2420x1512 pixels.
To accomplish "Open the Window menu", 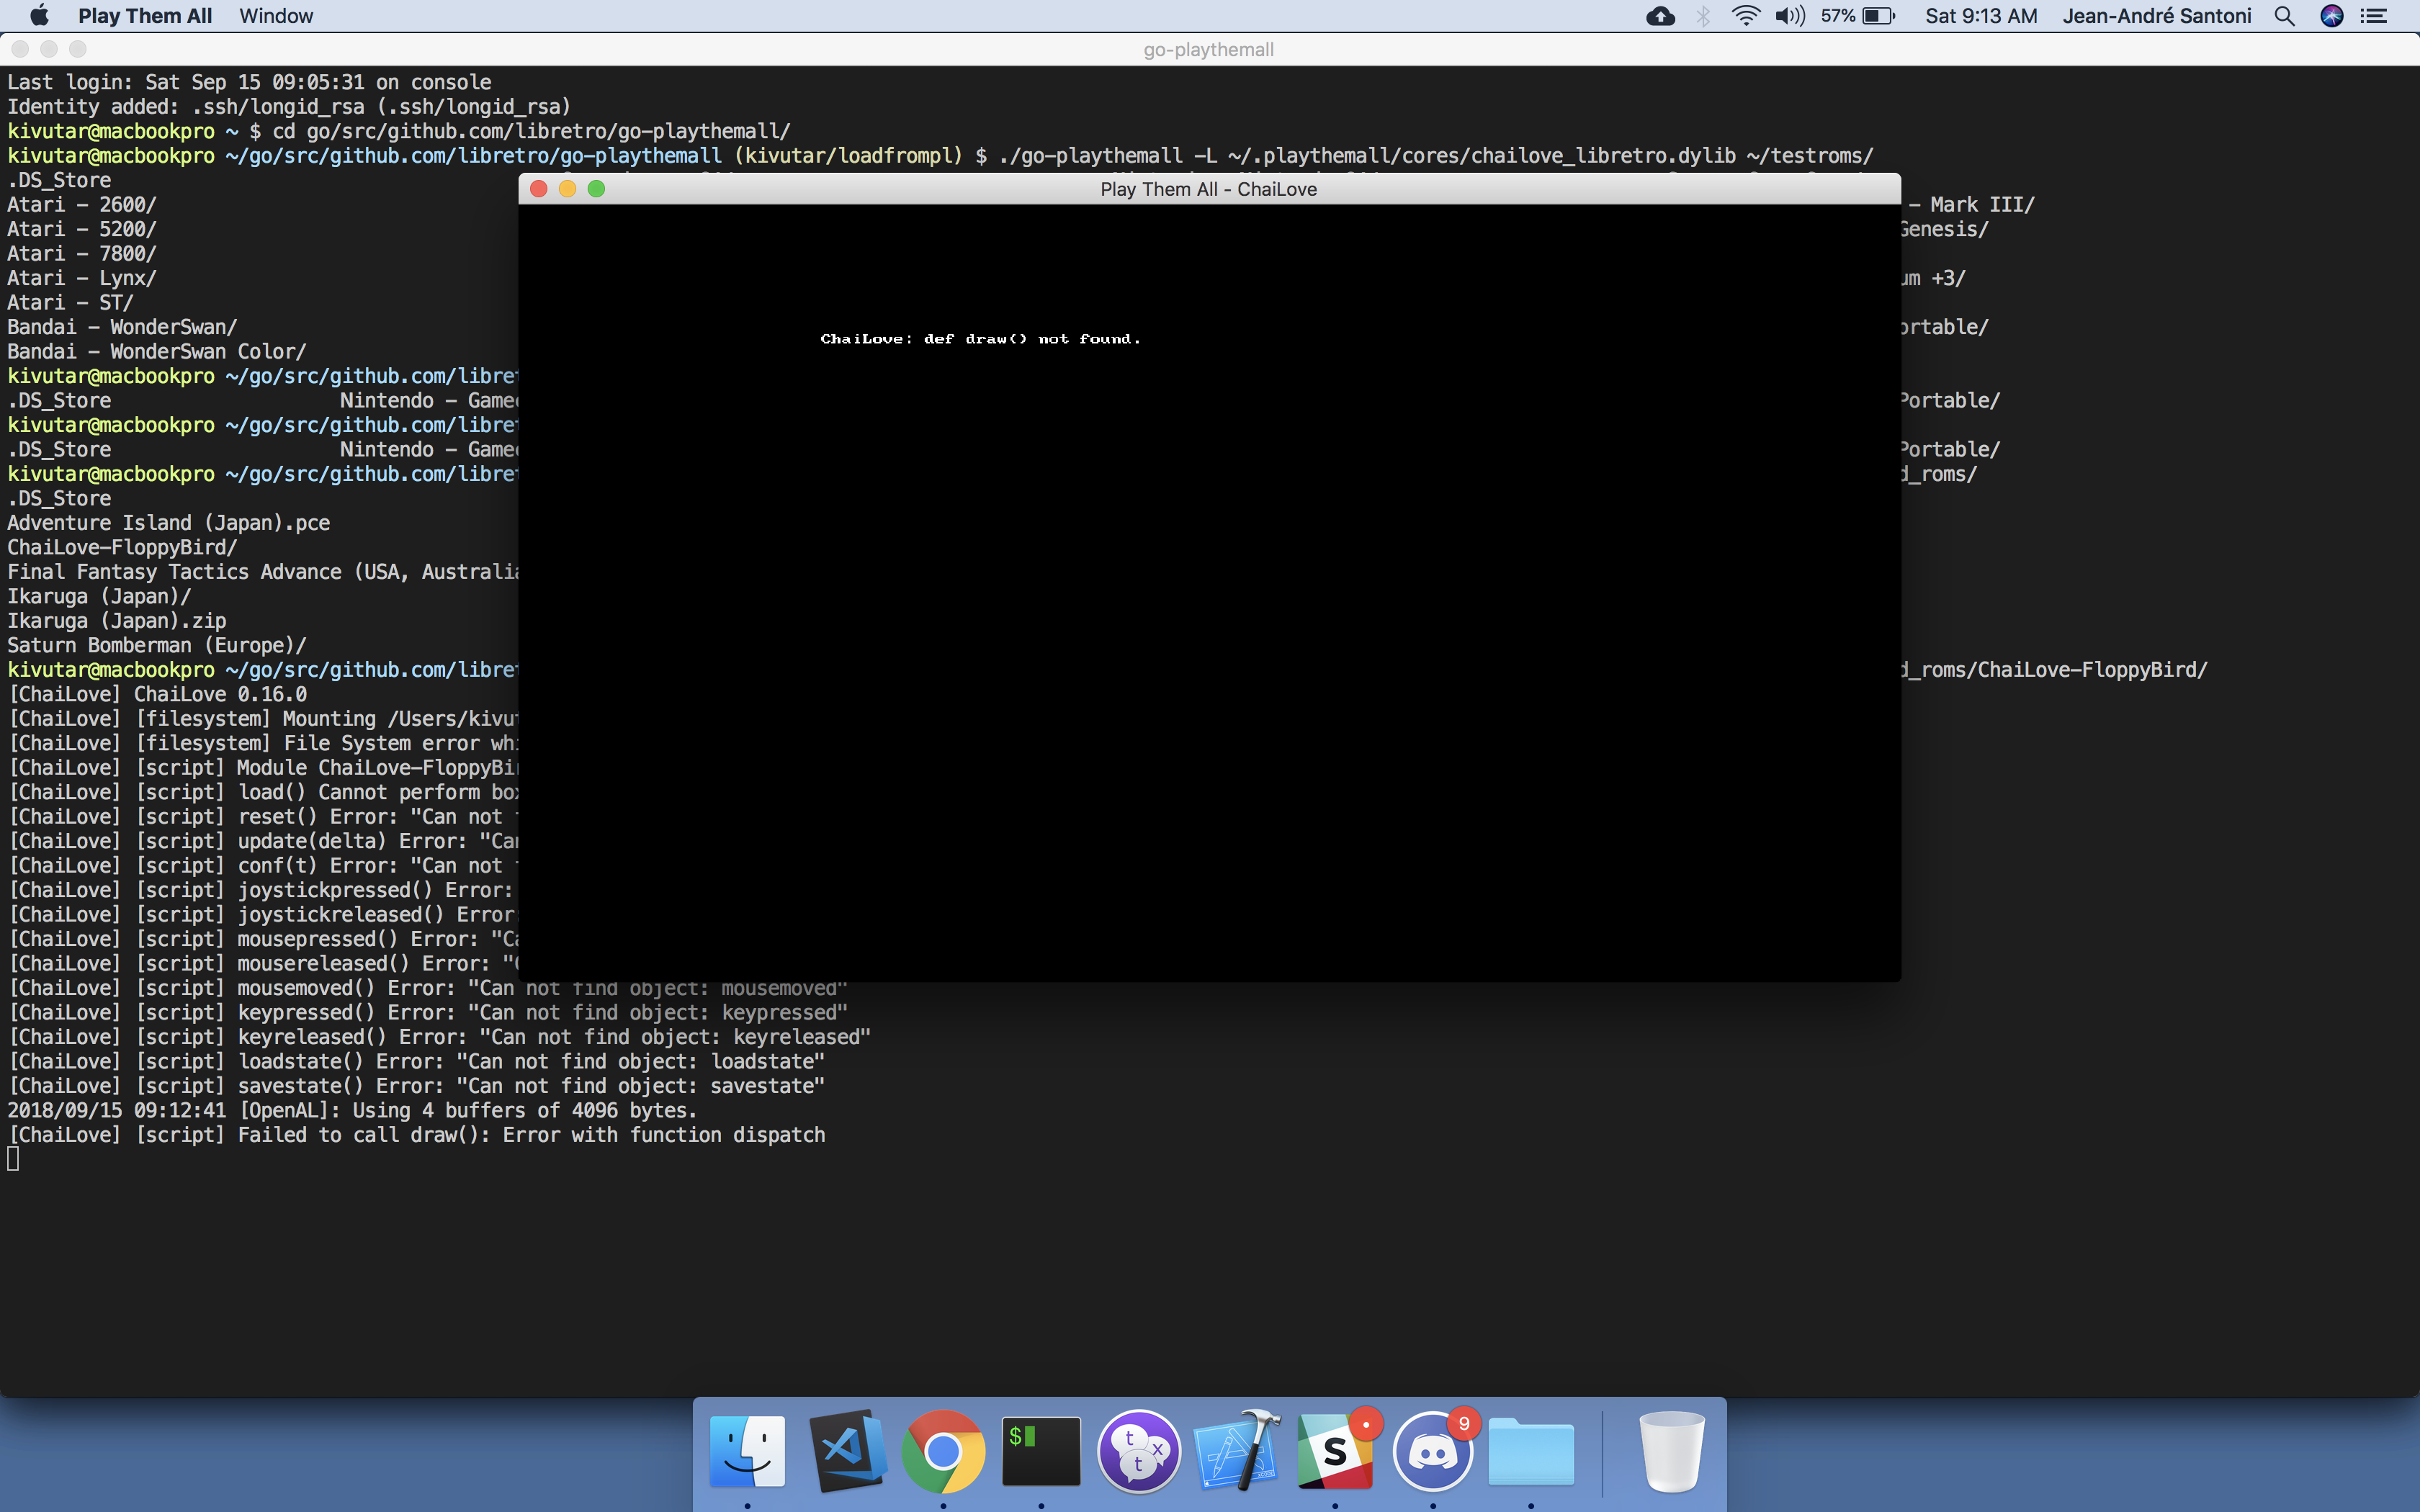I will (x=276, y=15).
